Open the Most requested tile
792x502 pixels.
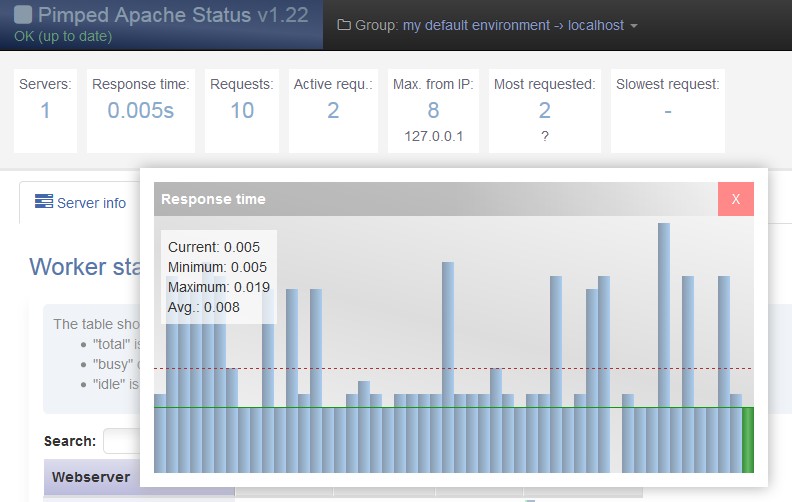[x=544, y=111]
